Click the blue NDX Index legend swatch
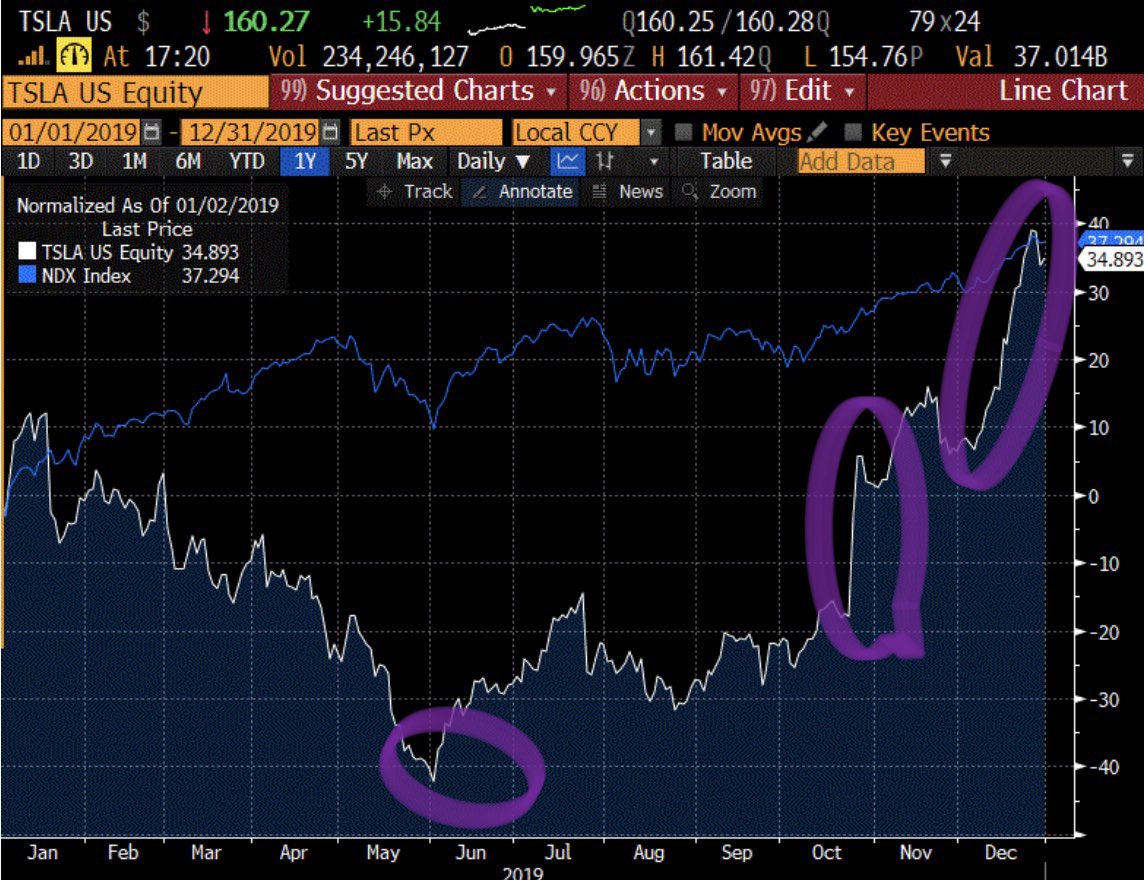1144x880 pixels. [x=27, y=275]
